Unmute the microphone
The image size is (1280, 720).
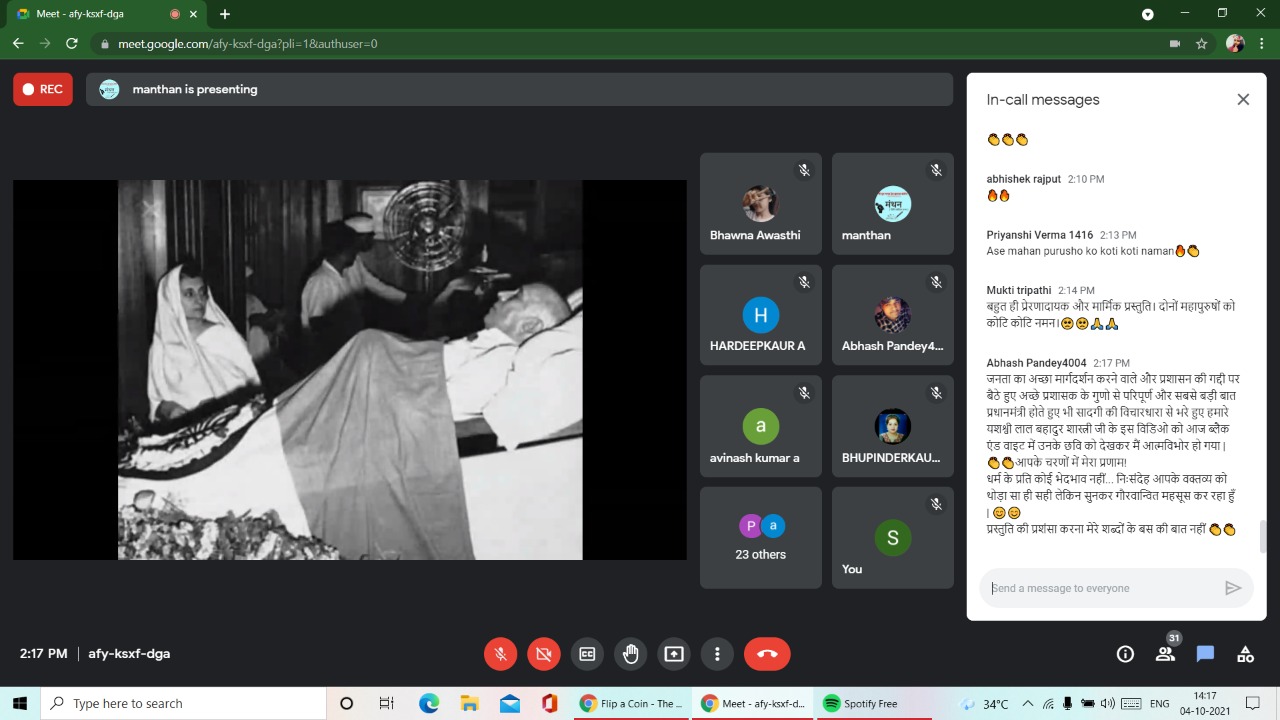click(x=500, y=654)
